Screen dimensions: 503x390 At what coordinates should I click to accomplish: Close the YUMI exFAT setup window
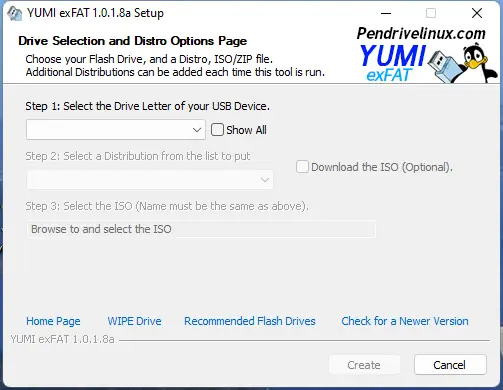pyautogui.click(x=477, y=13)
